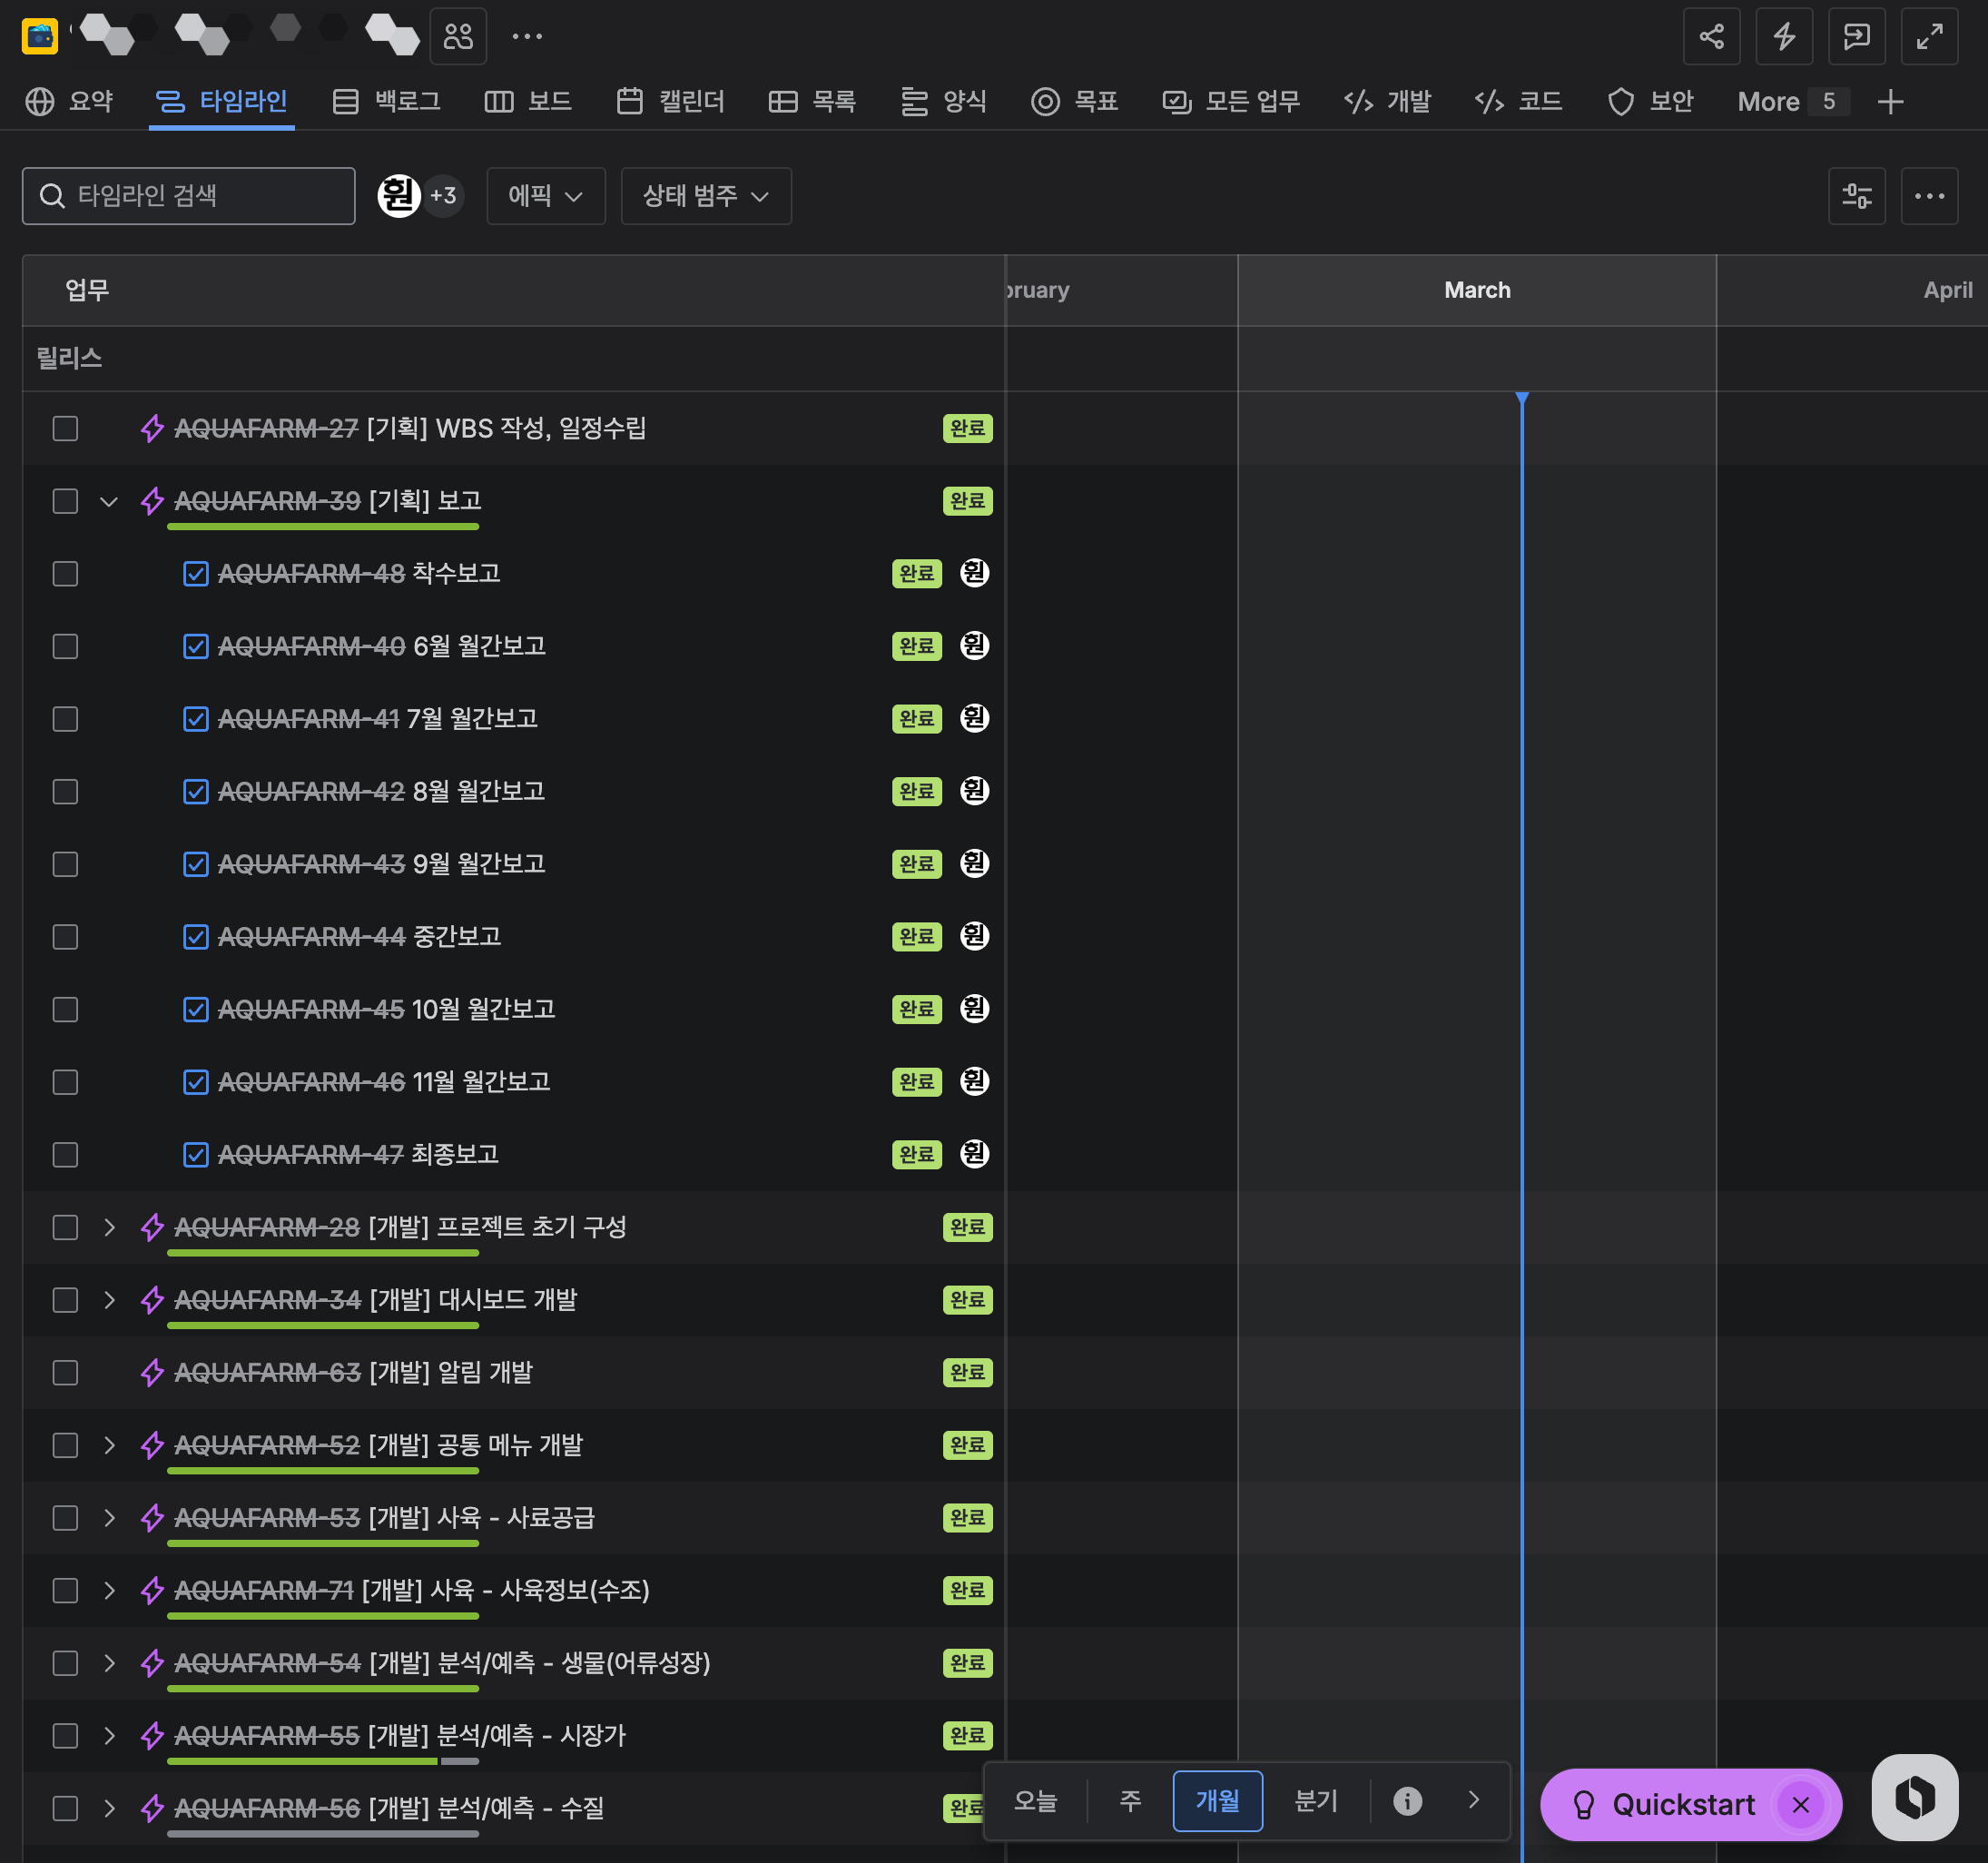Click the team members people icon

[x=458, y=37]
